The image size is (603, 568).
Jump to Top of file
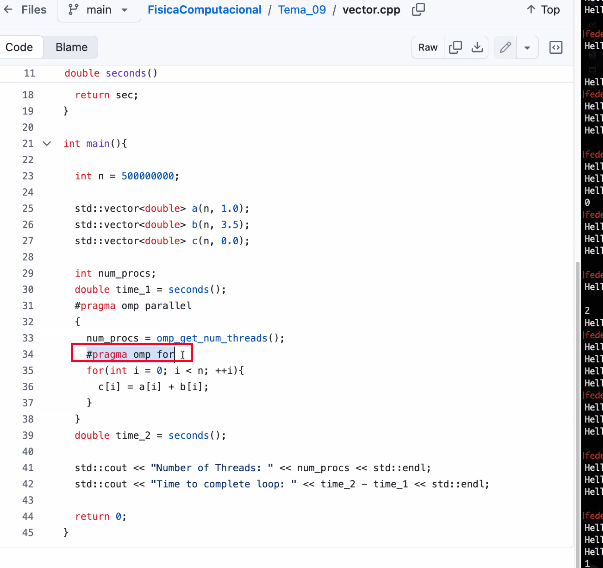click(x=543, y=10)
